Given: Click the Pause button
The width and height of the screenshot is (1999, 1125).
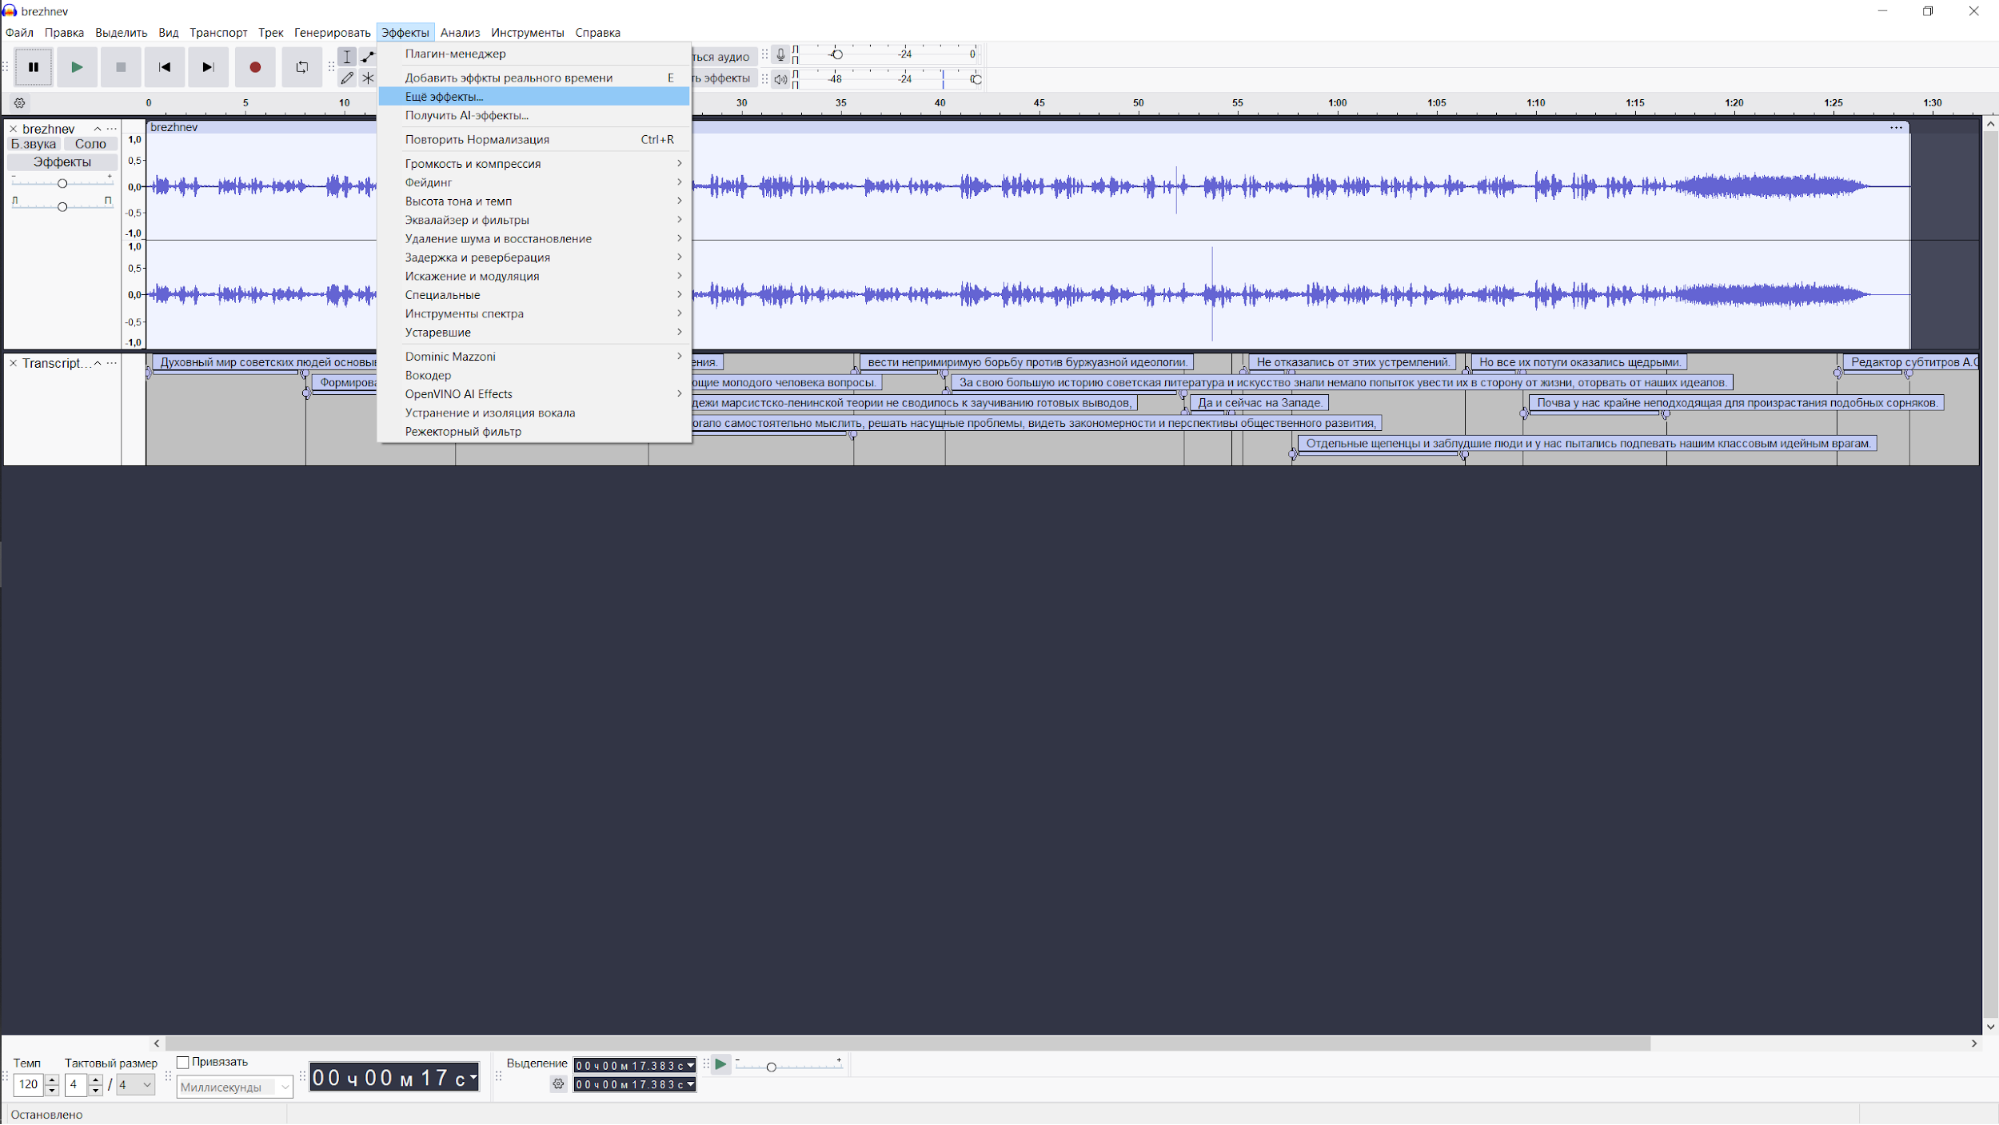Looking at the screenshot, I should (x=33, y=67).
